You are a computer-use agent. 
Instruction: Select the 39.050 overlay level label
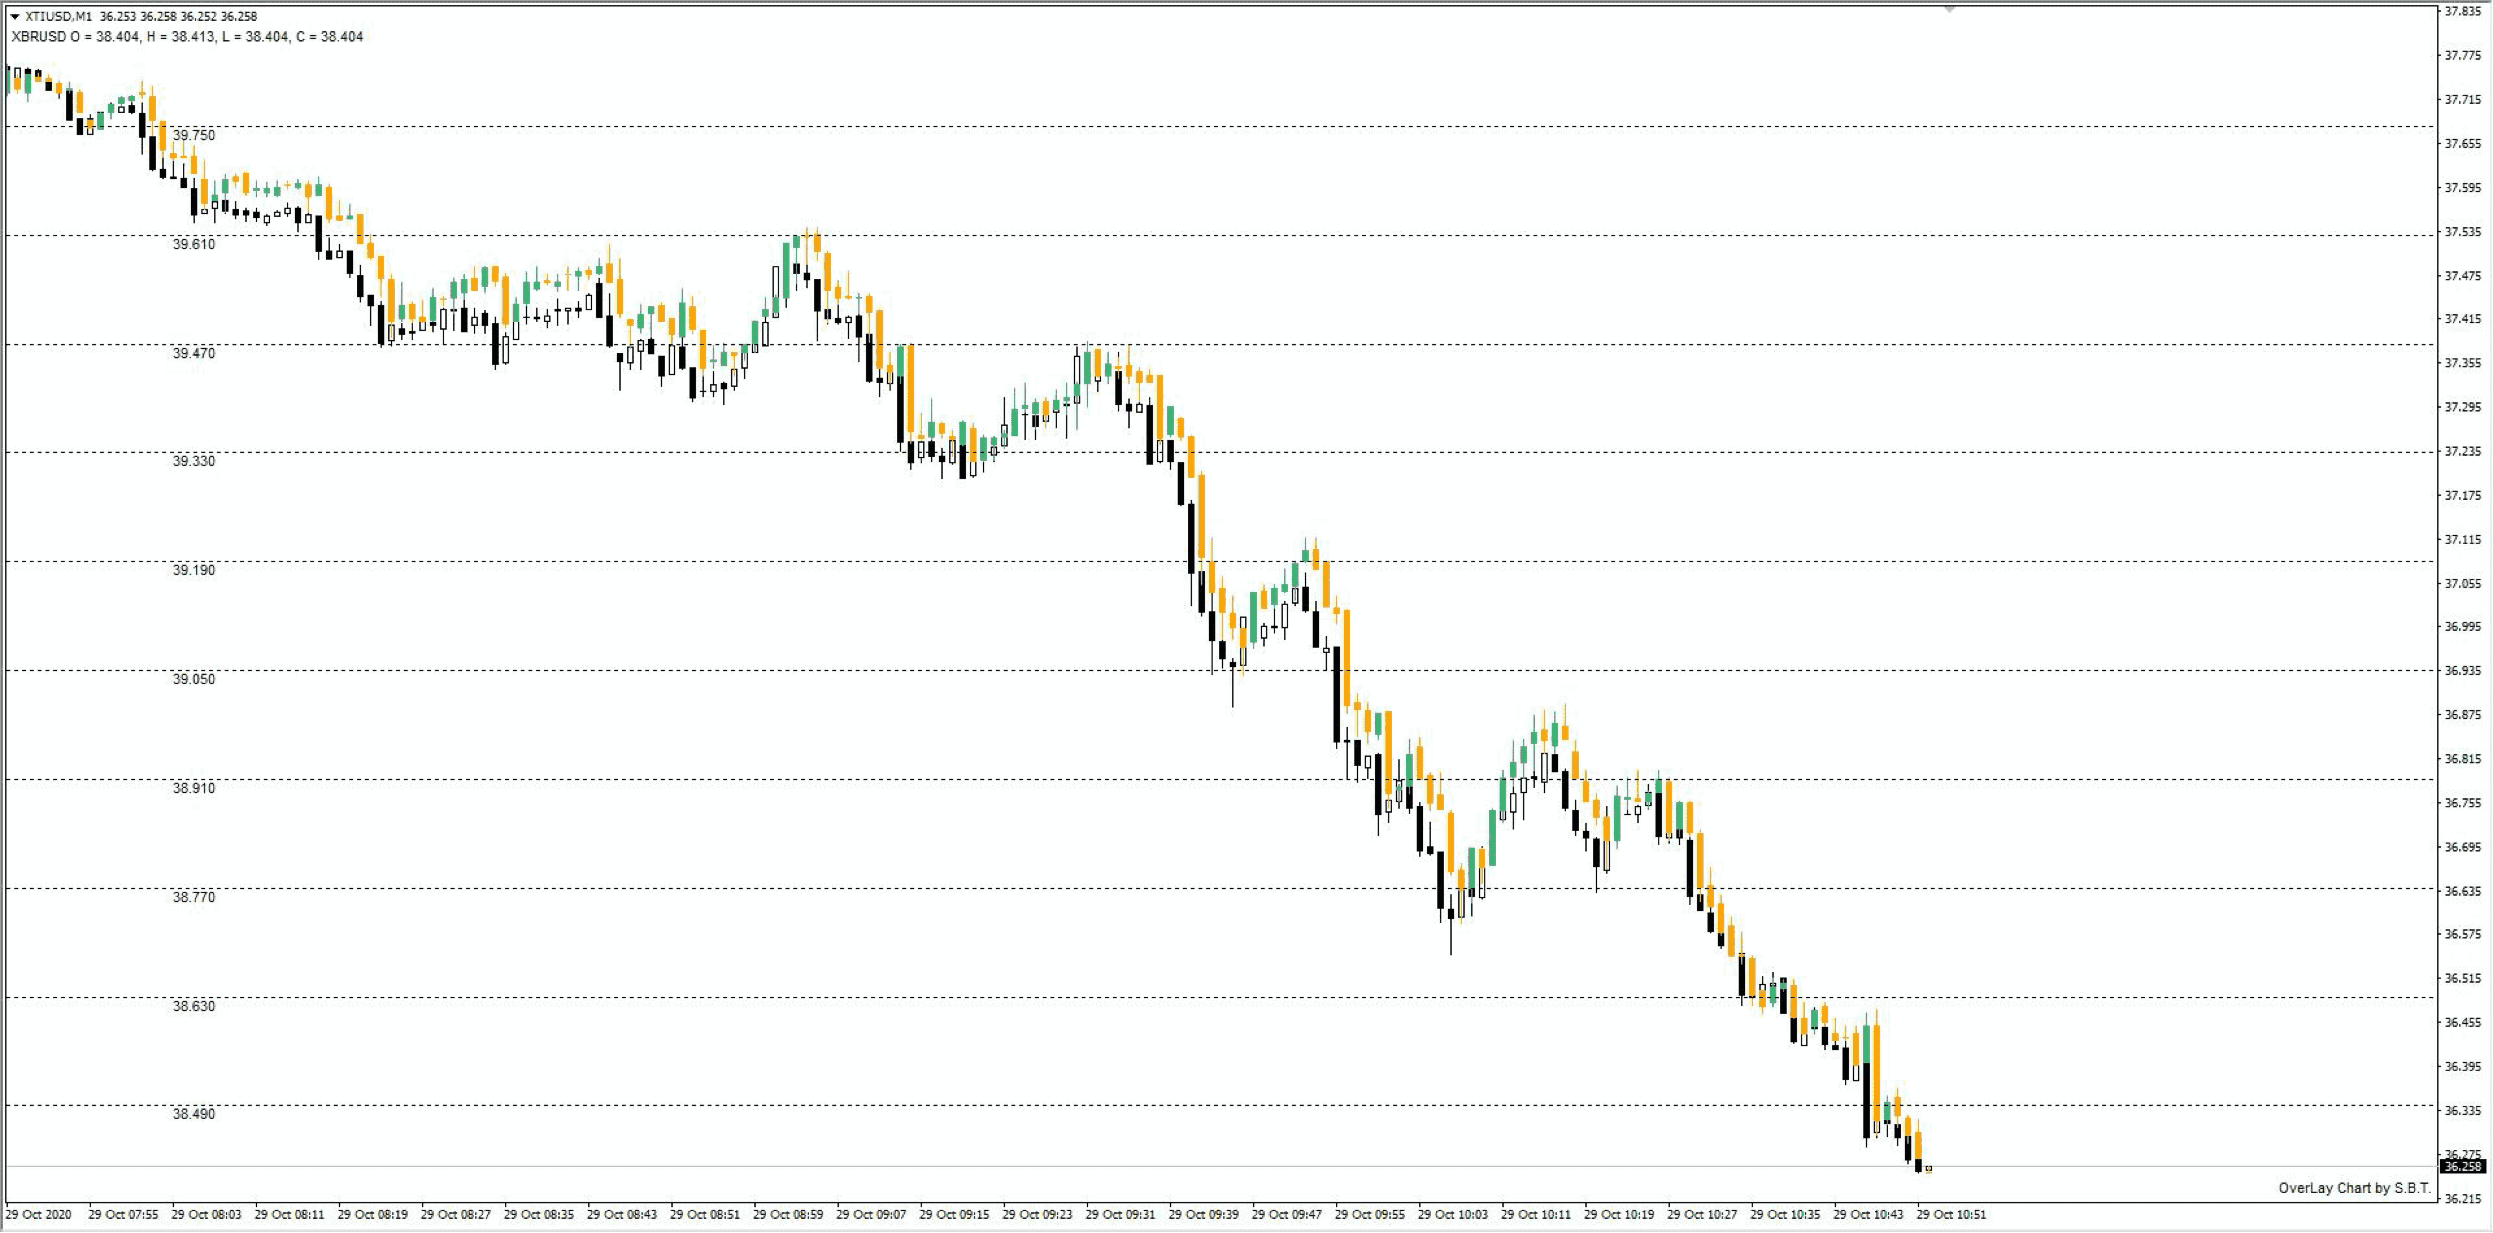(193, 679)
